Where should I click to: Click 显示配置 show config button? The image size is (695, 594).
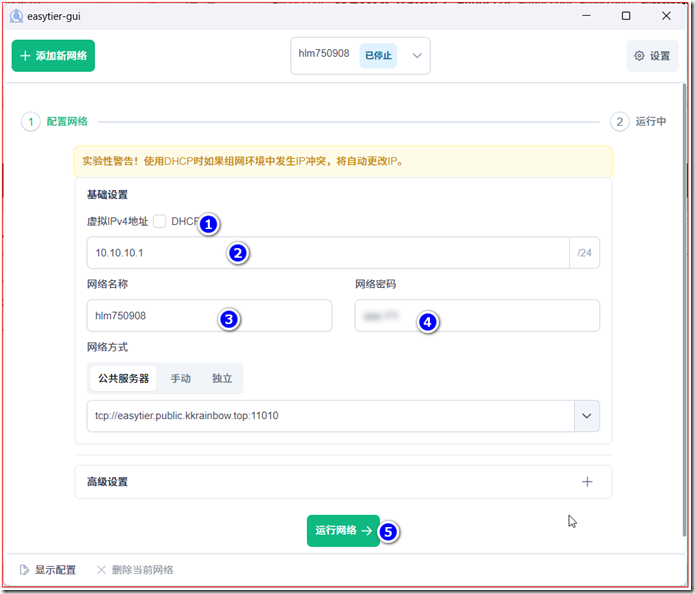point(48,570)
